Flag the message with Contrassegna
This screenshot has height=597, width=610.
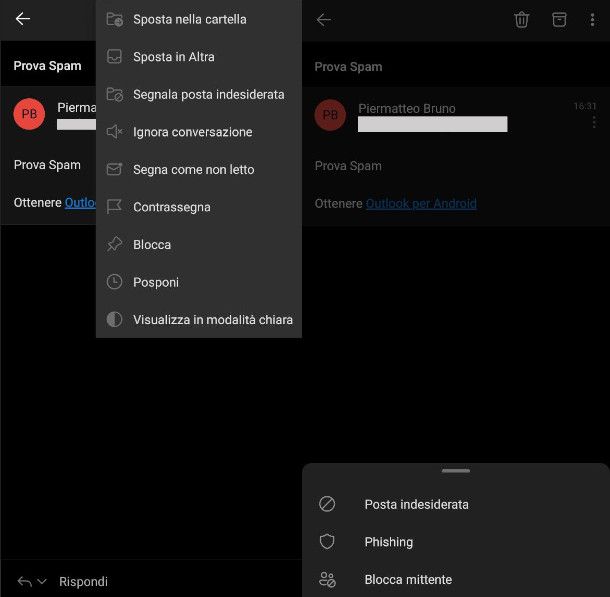pyautogui.click(x=171, y=207)
